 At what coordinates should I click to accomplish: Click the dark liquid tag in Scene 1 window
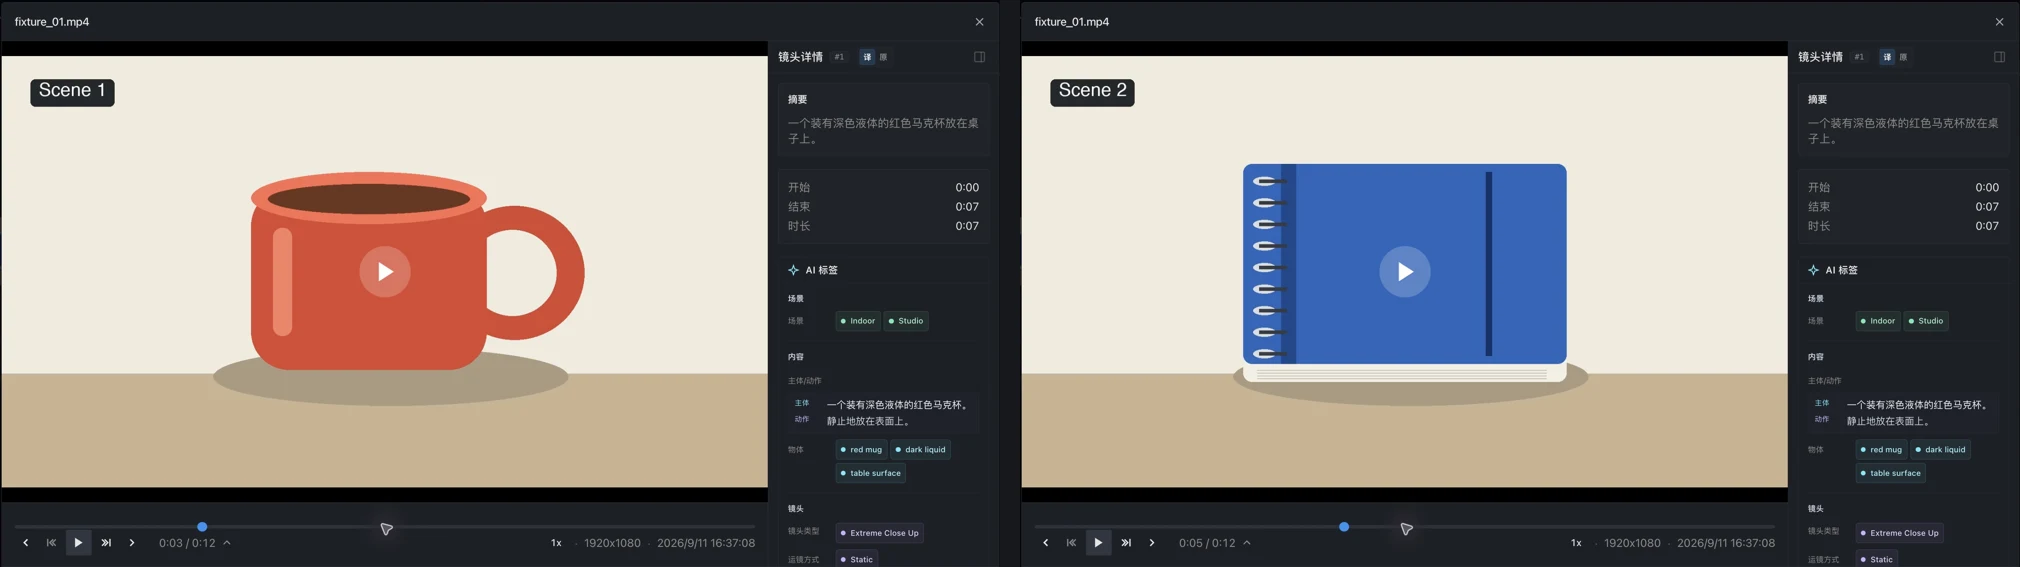tap(920, 450)
